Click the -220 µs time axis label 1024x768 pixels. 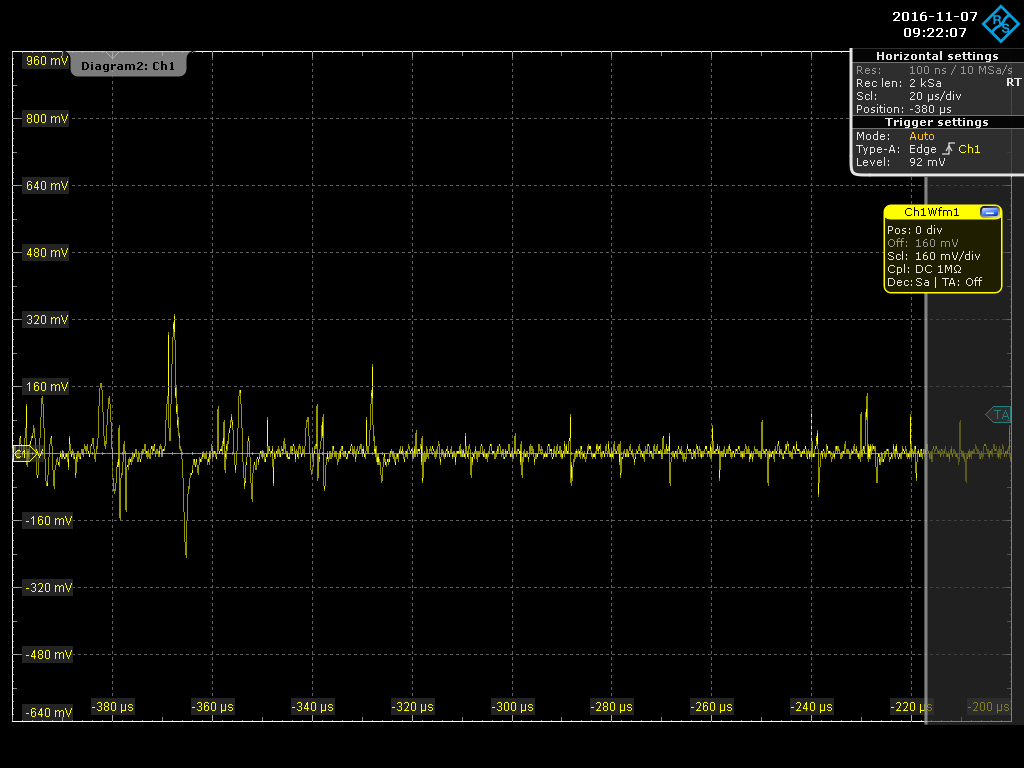tap(911, 707)
